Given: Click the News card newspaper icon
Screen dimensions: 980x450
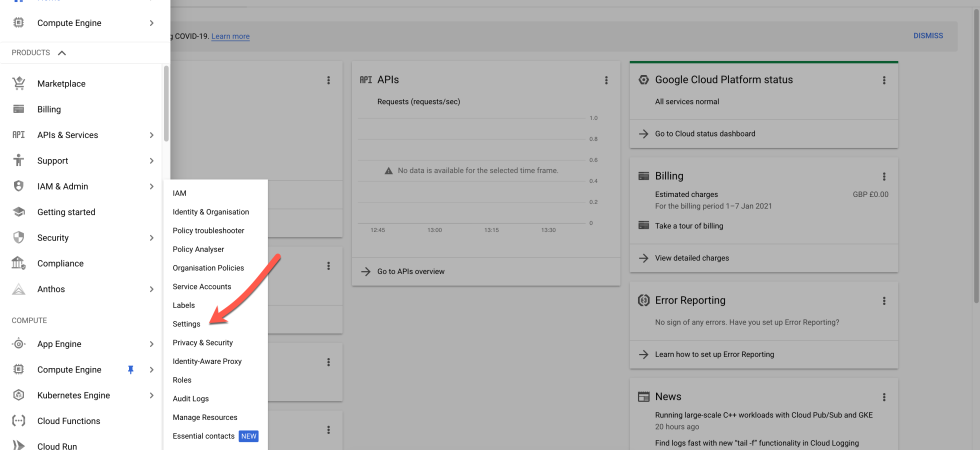Looking at the screenshot, I should coord(643,397).
